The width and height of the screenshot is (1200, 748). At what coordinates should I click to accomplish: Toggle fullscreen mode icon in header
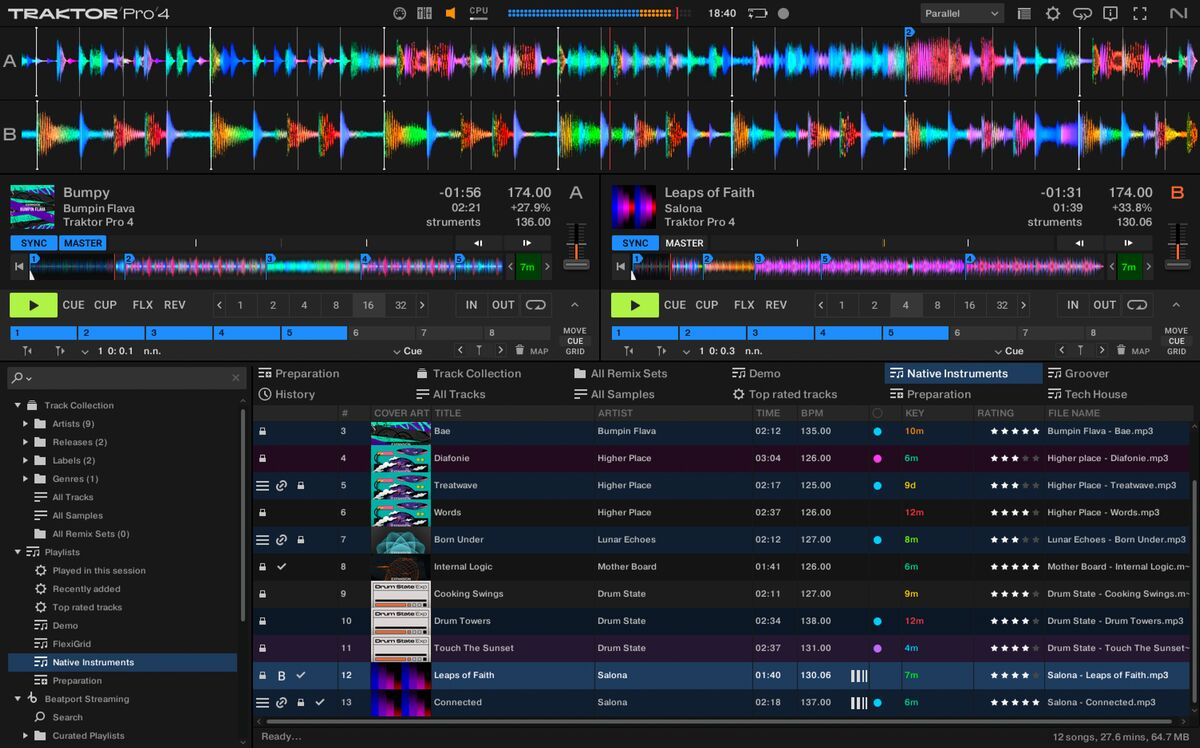pyautogui.click(x=1139, y=14)
